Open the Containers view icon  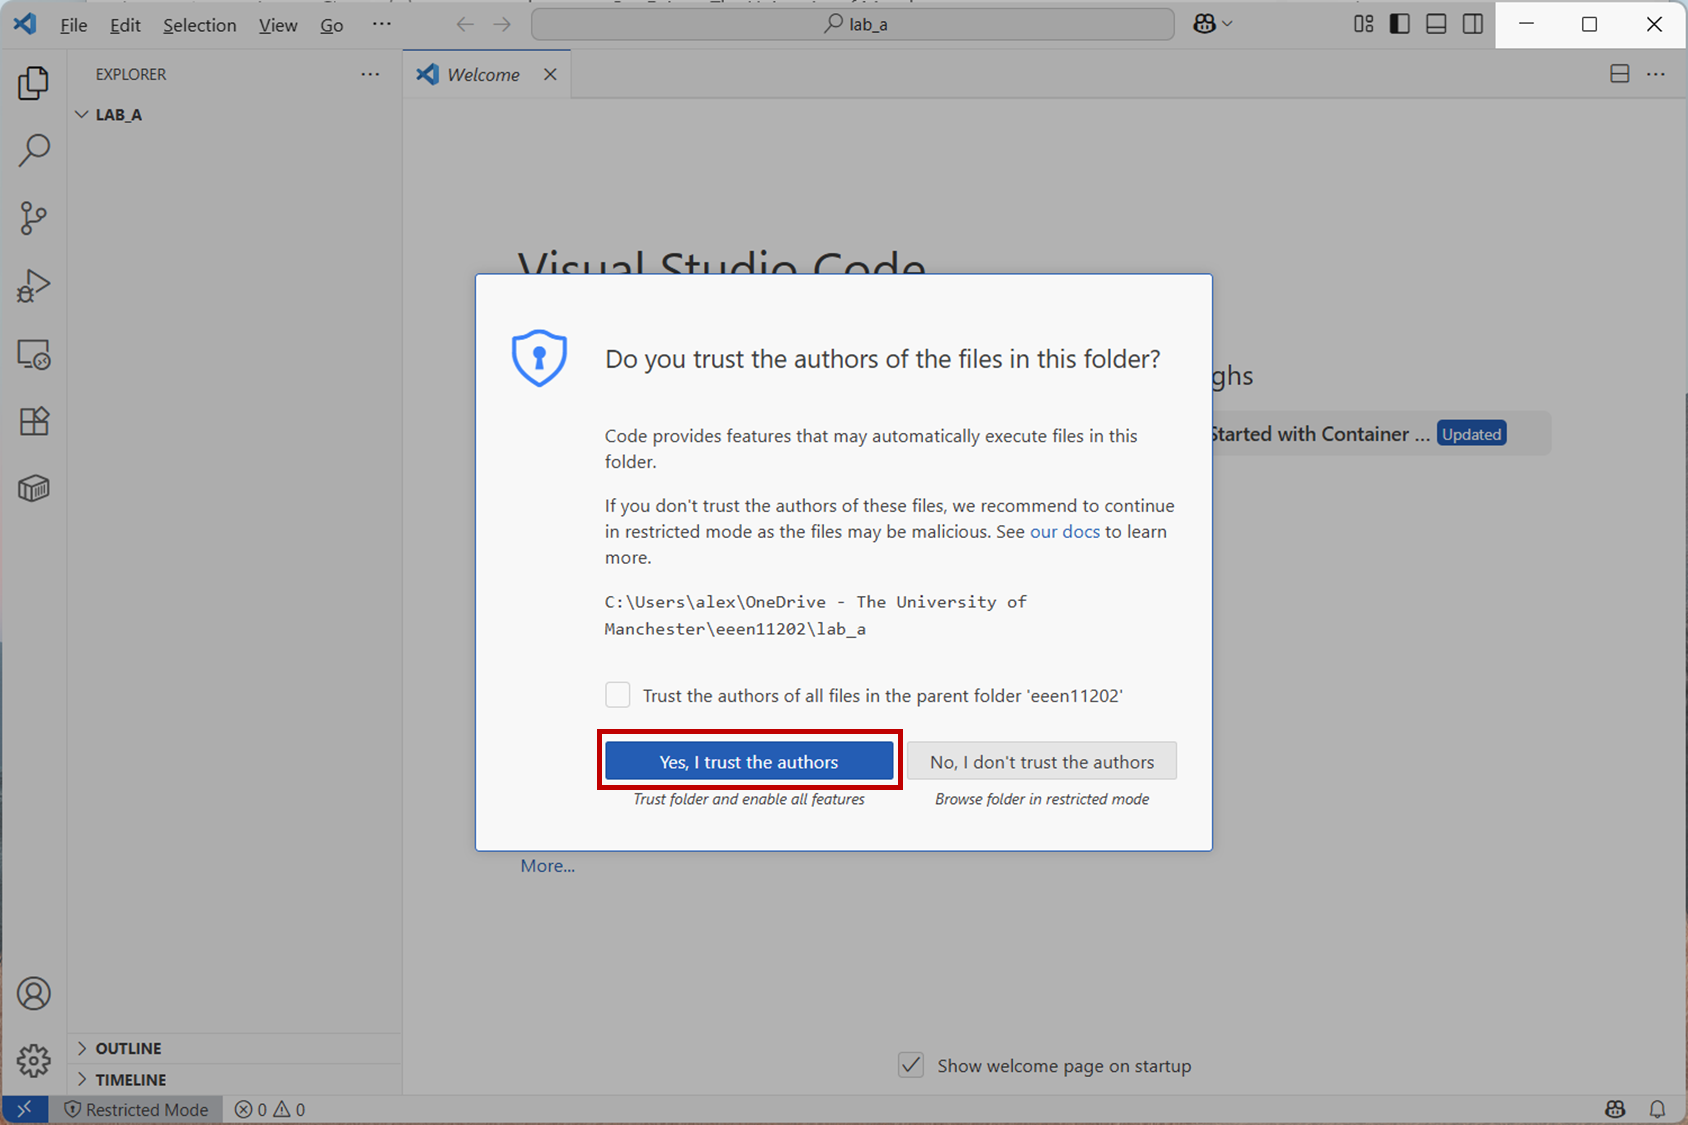tap(34, 488)
